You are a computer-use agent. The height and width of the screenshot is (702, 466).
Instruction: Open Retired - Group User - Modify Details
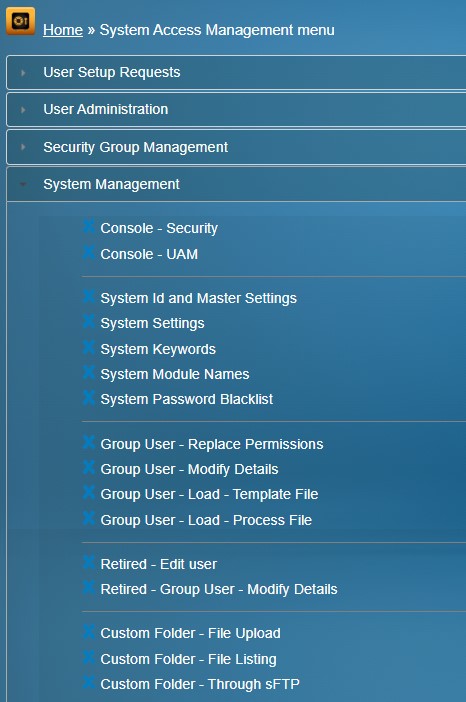click(219, 589)
